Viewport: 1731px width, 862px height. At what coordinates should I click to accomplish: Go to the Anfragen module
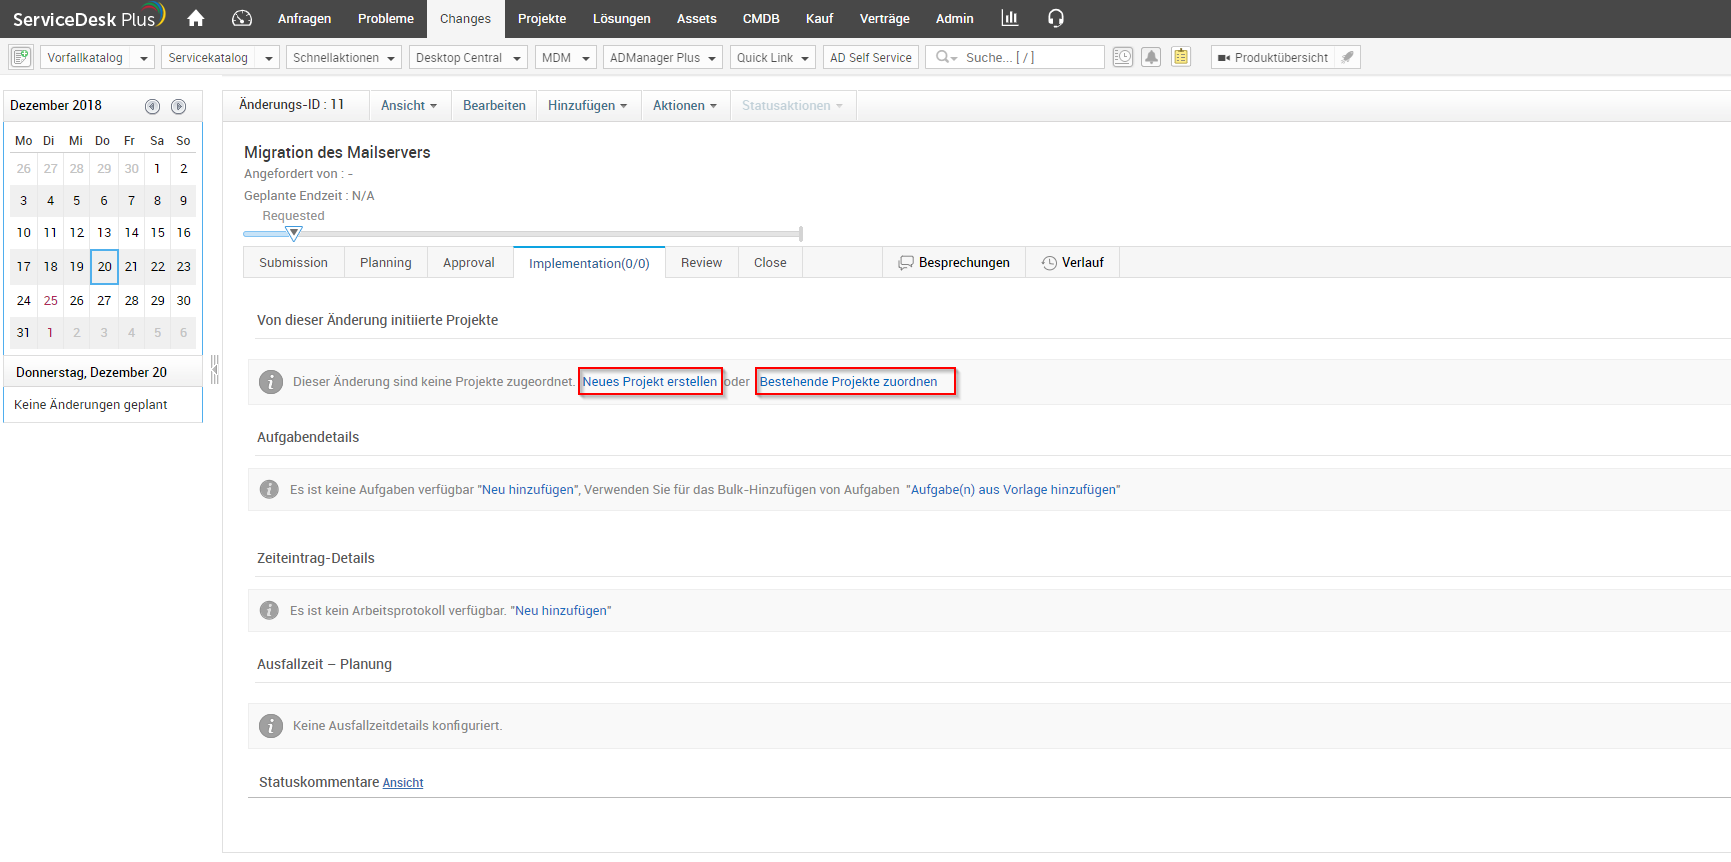coord(304,18)
